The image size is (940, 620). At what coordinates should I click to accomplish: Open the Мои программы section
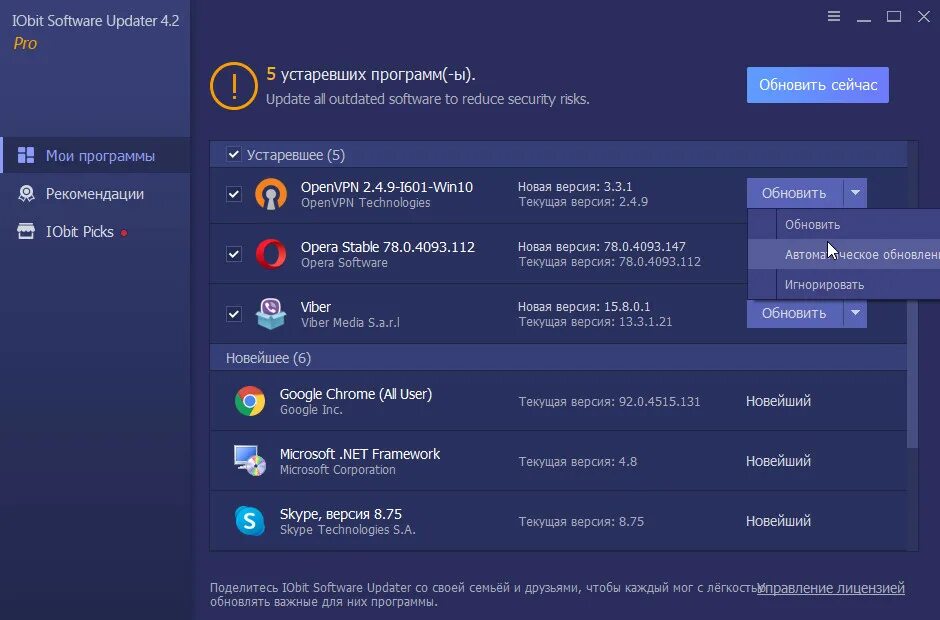96,155
